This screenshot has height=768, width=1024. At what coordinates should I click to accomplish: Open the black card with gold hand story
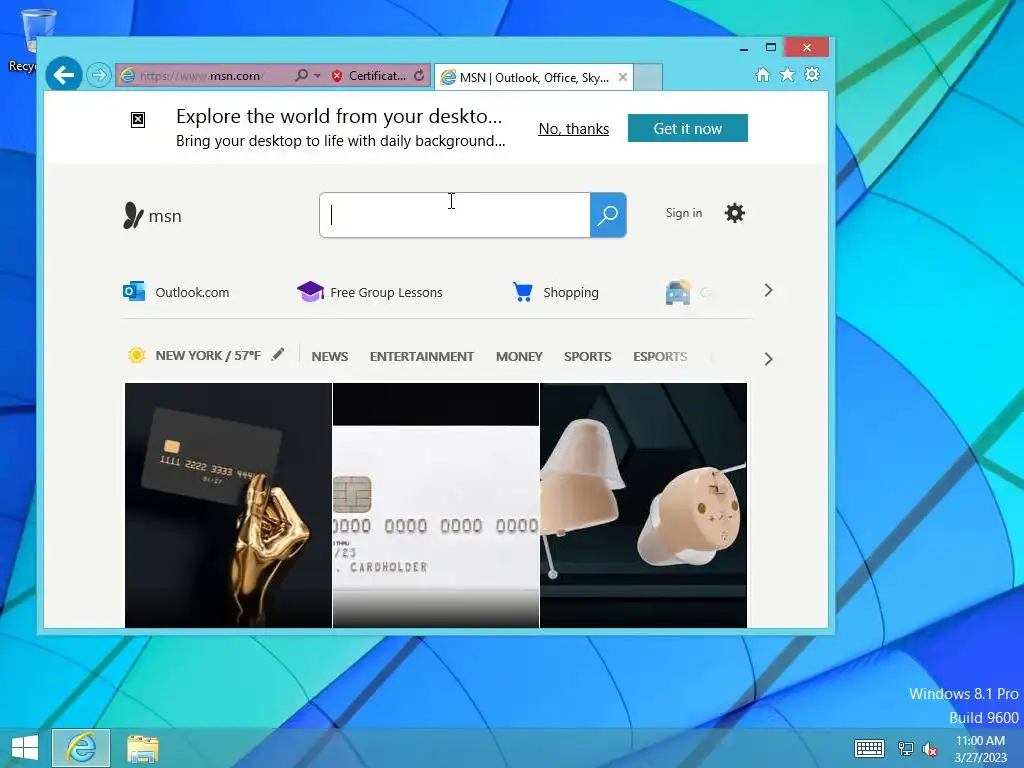click(x=228, y=505)
